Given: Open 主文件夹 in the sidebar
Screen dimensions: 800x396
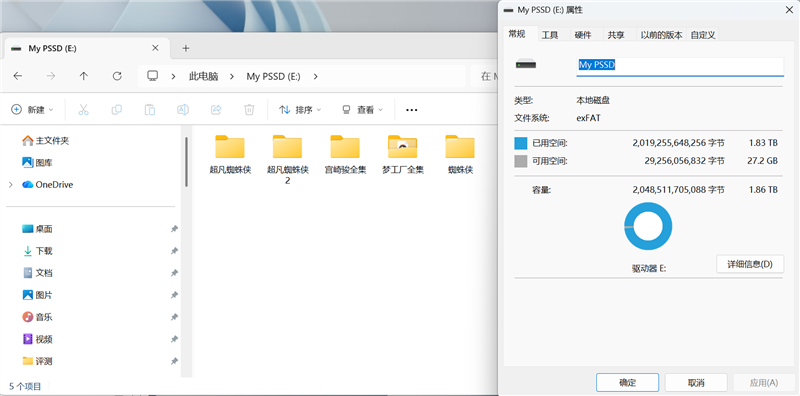Looking at the screenshot, I should click(x=46, y=140).
